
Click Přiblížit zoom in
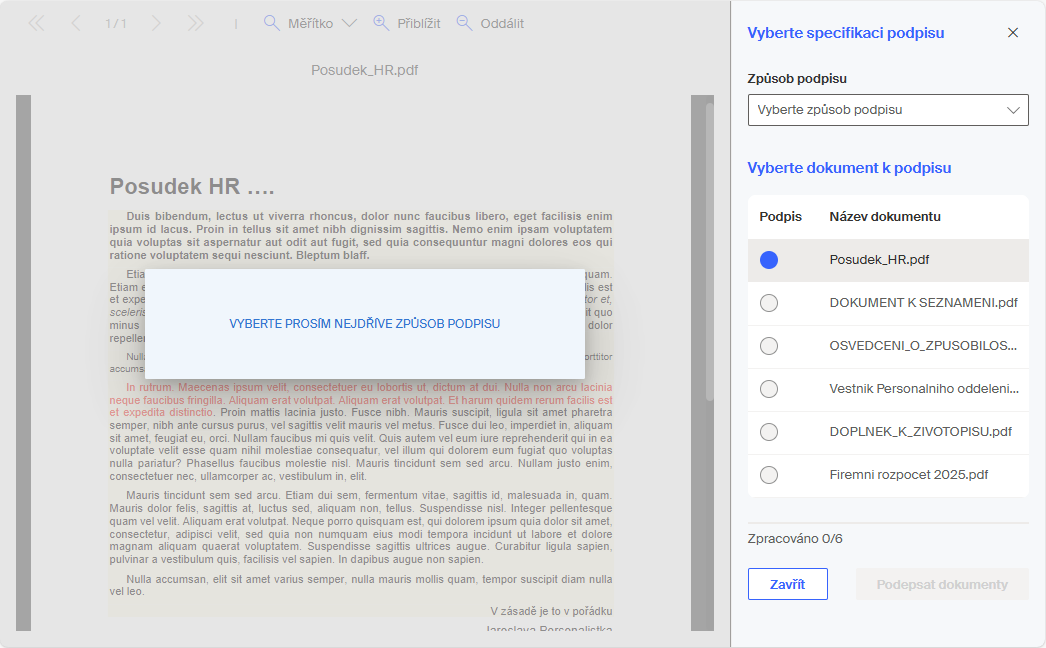pyautogui.click(x=406, y=23)
